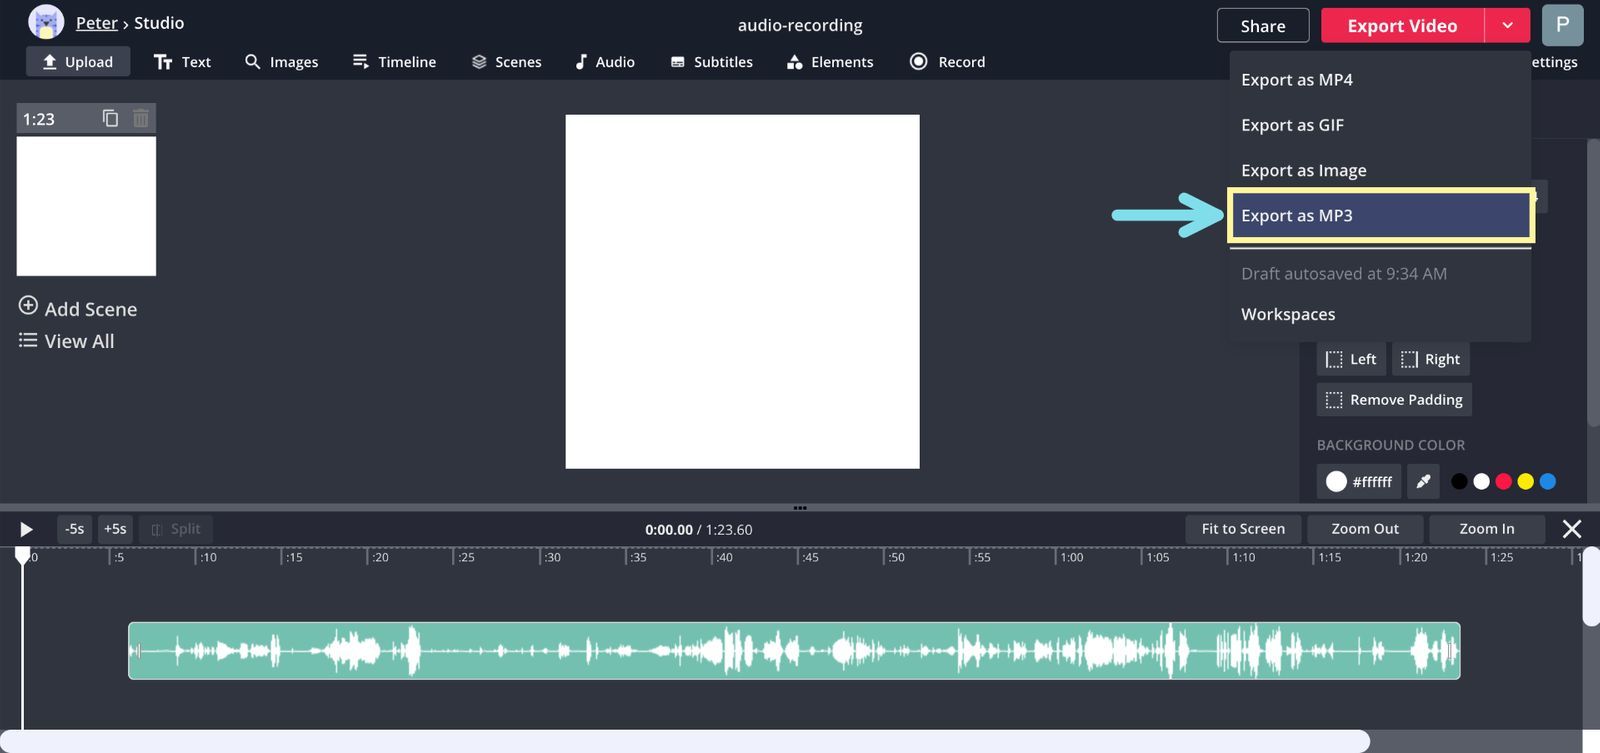
Task: Select the audio waveform clip on timeline
Action: click(794, 651)
